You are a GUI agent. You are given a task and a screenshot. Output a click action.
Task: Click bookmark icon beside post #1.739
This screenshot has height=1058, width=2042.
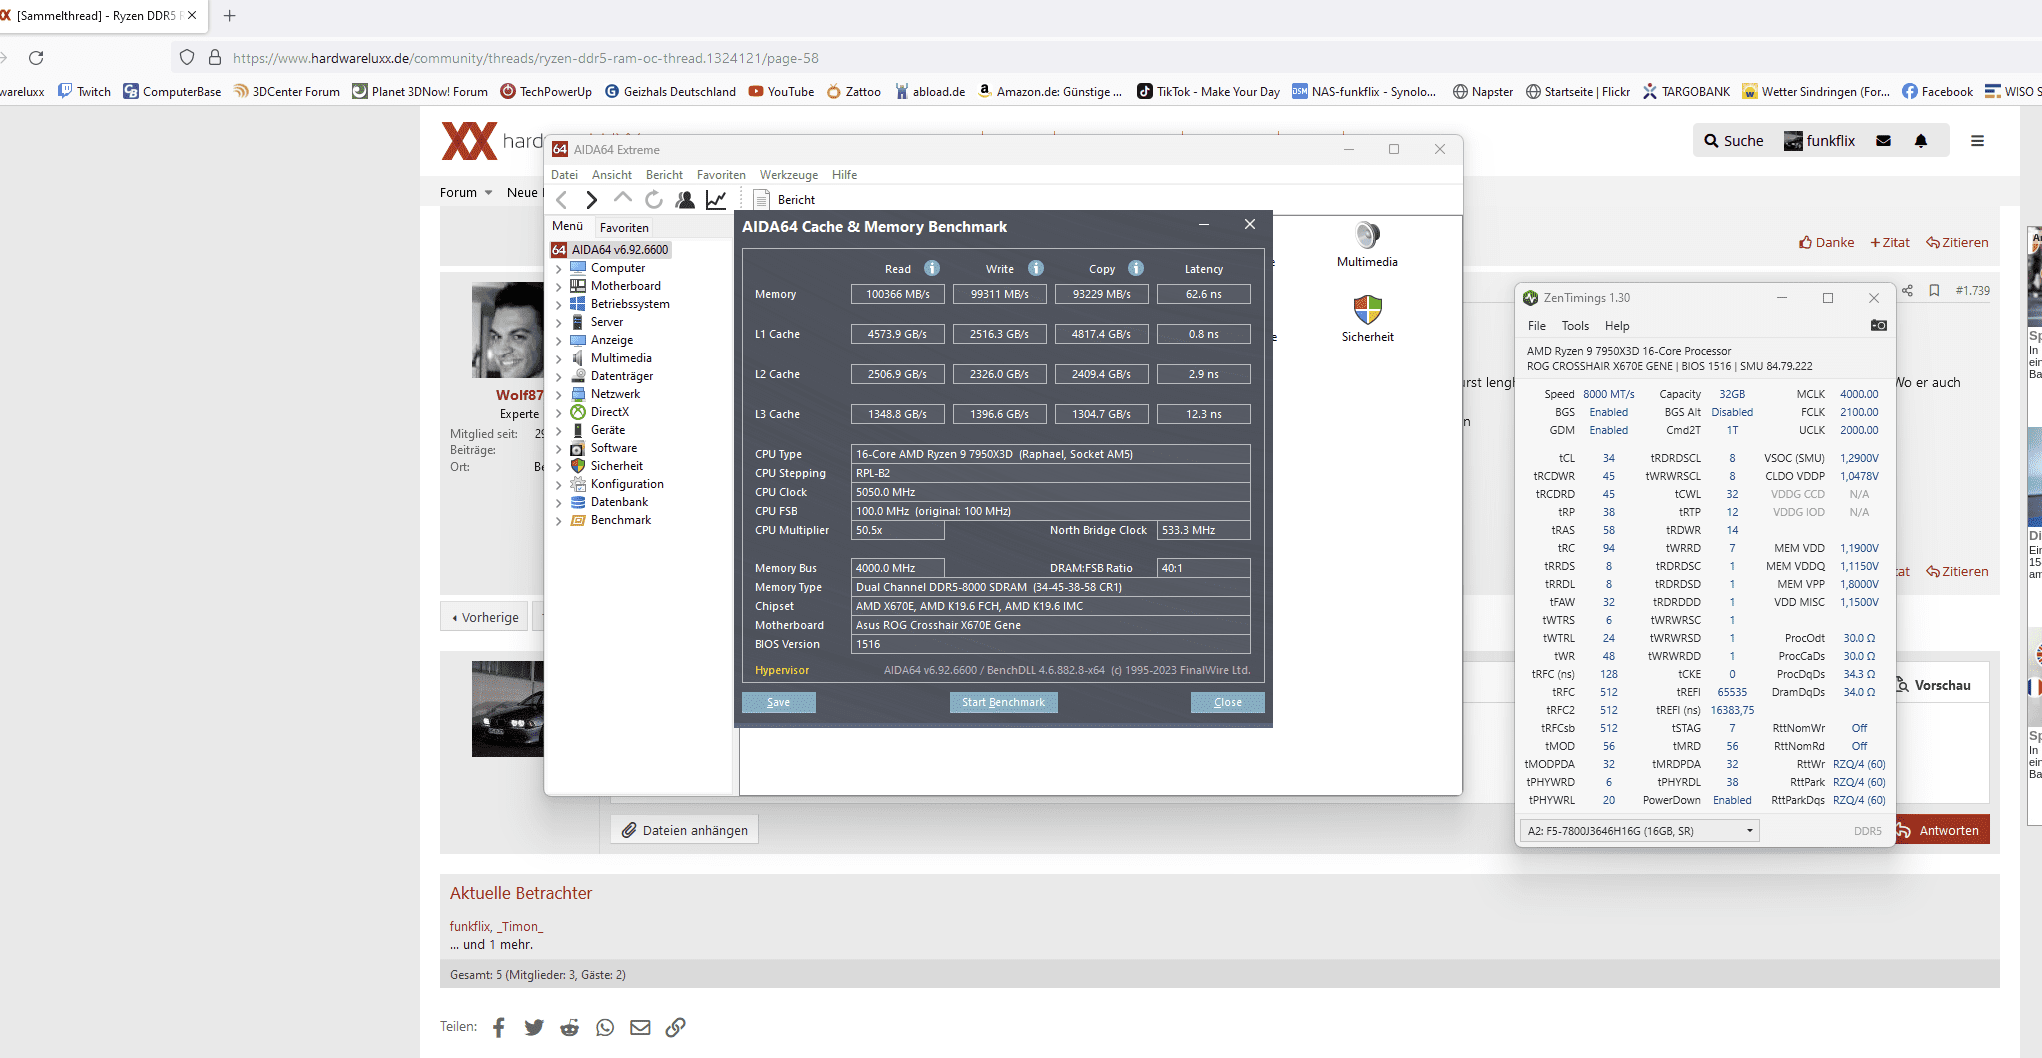click(1934, 291)
